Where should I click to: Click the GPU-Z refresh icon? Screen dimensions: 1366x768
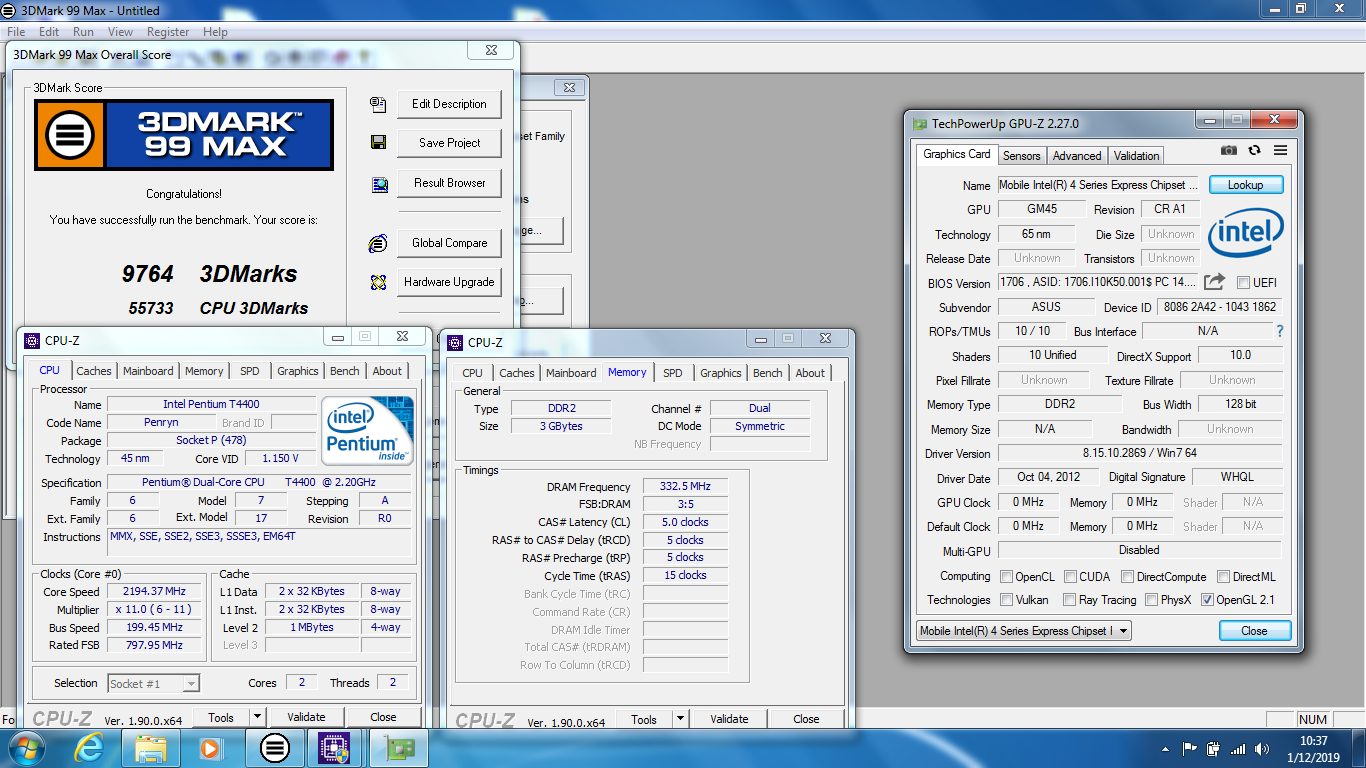[1255, 151]
